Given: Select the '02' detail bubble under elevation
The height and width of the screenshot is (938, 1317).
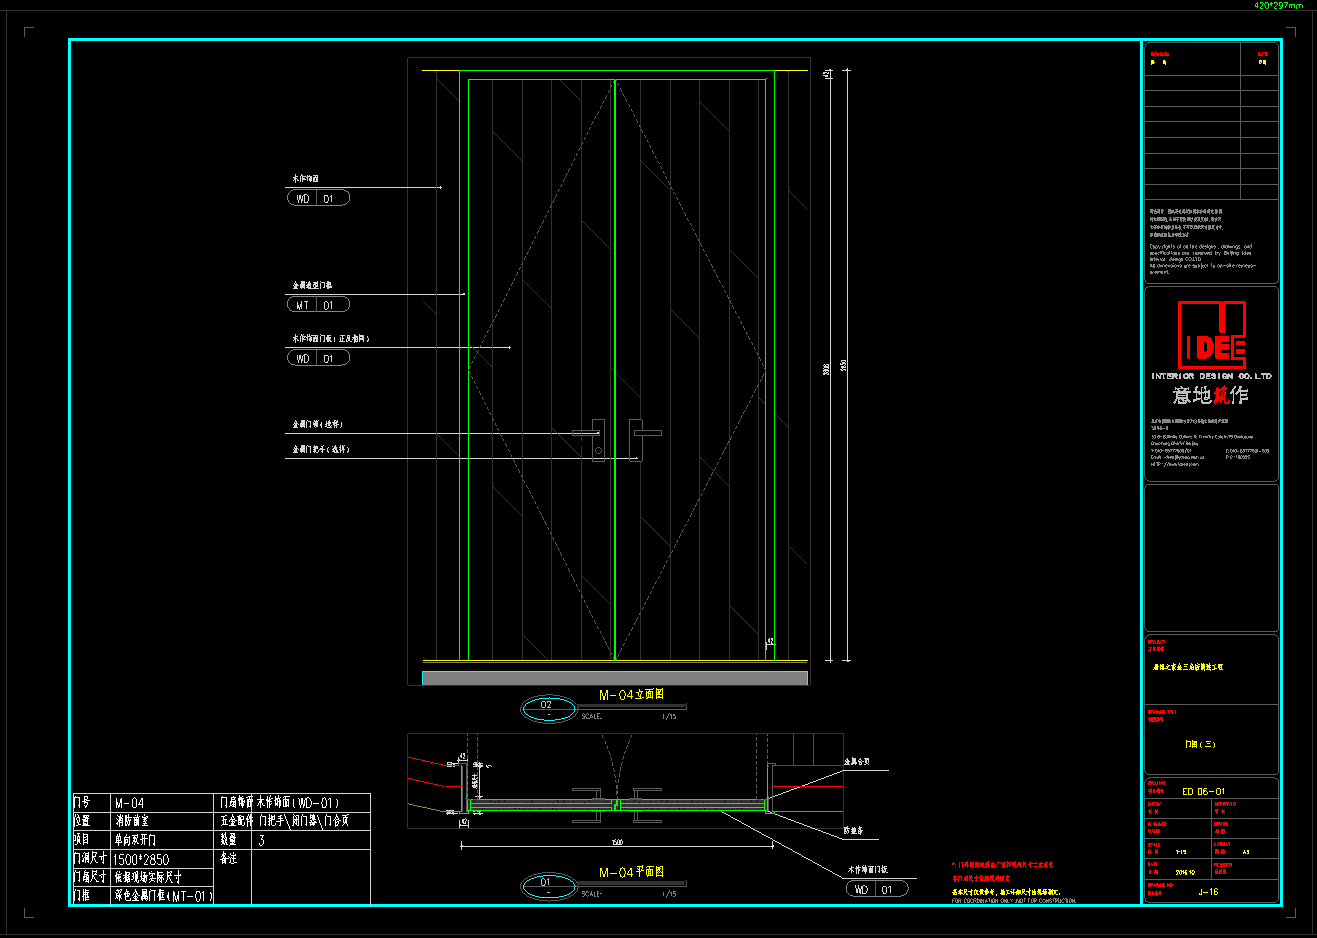Looking at the screenshot, I should [548, 708].
